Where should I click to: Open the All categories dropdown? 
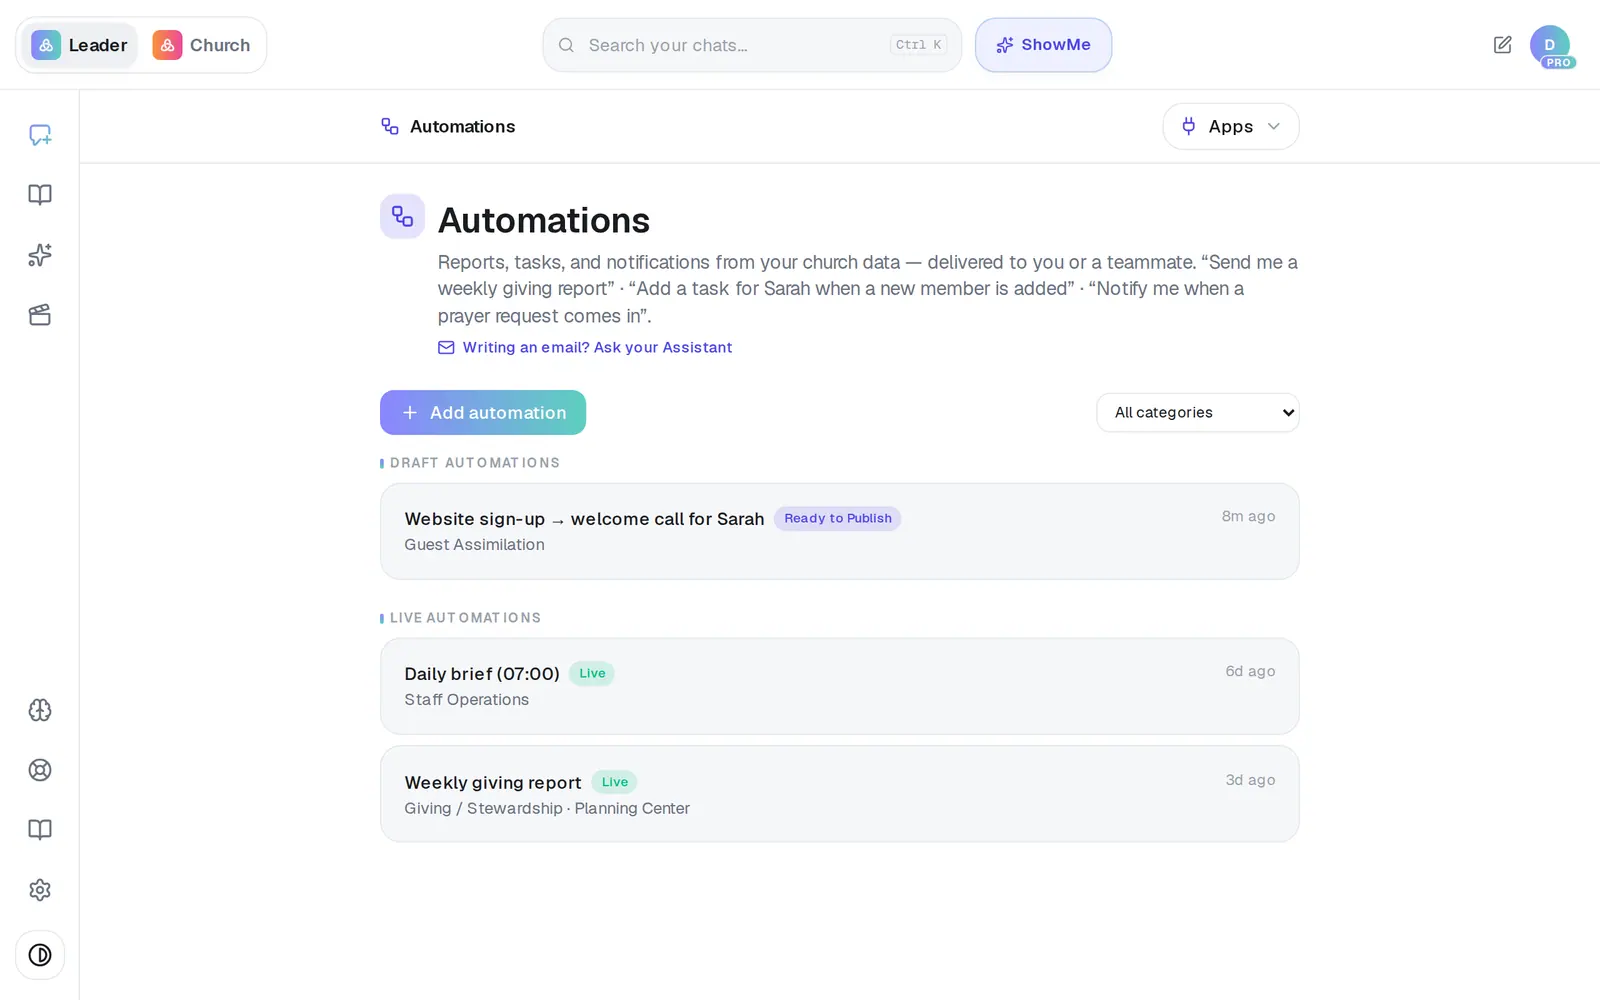pos(1197,412)
